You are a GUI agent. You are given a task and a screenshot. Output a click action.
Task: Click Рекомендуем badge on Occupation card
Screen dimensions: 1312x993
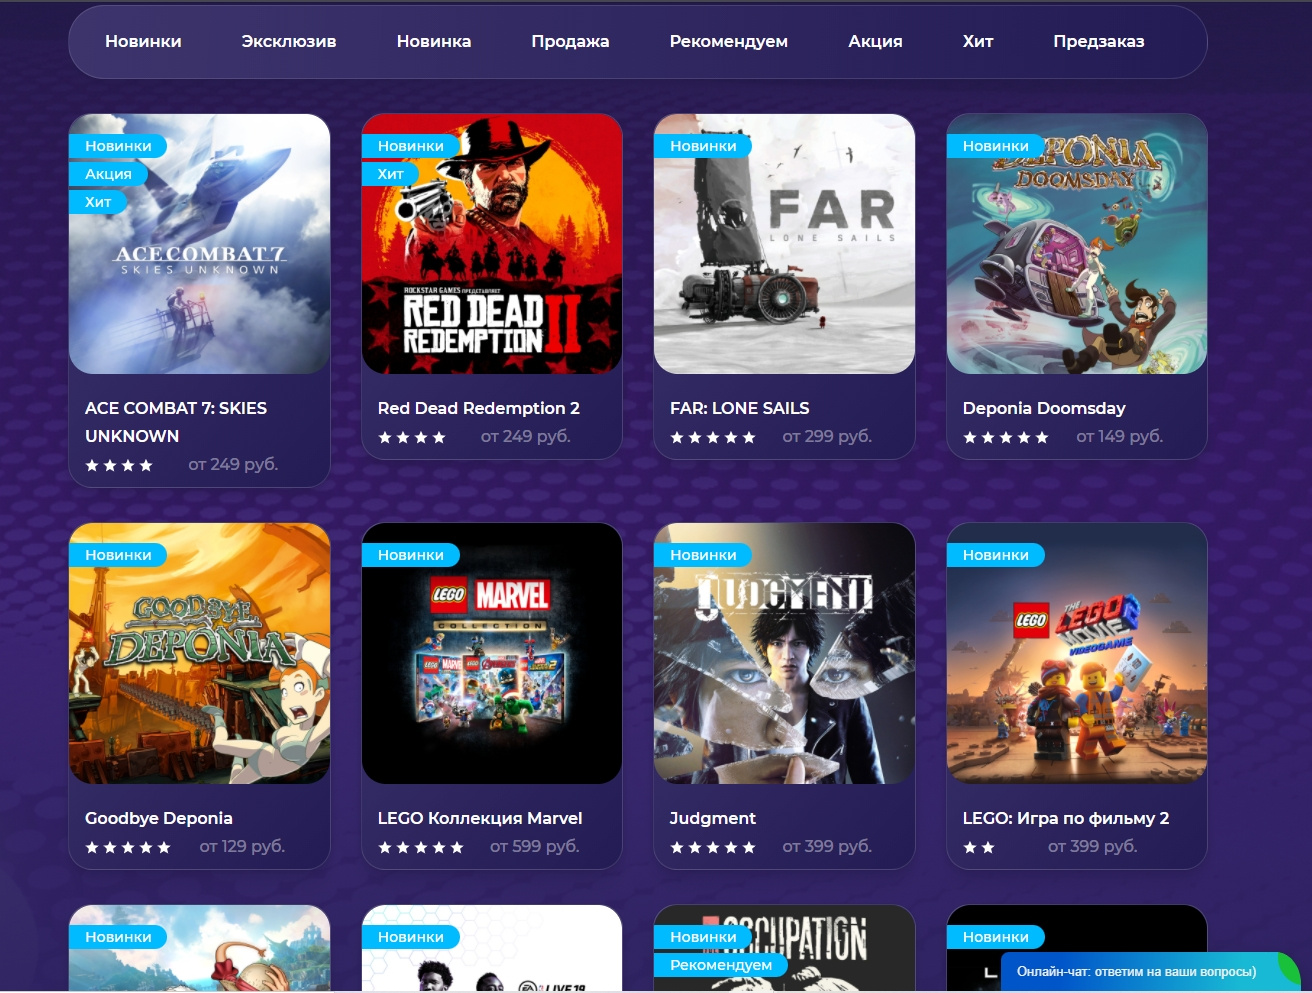point(721,965)
